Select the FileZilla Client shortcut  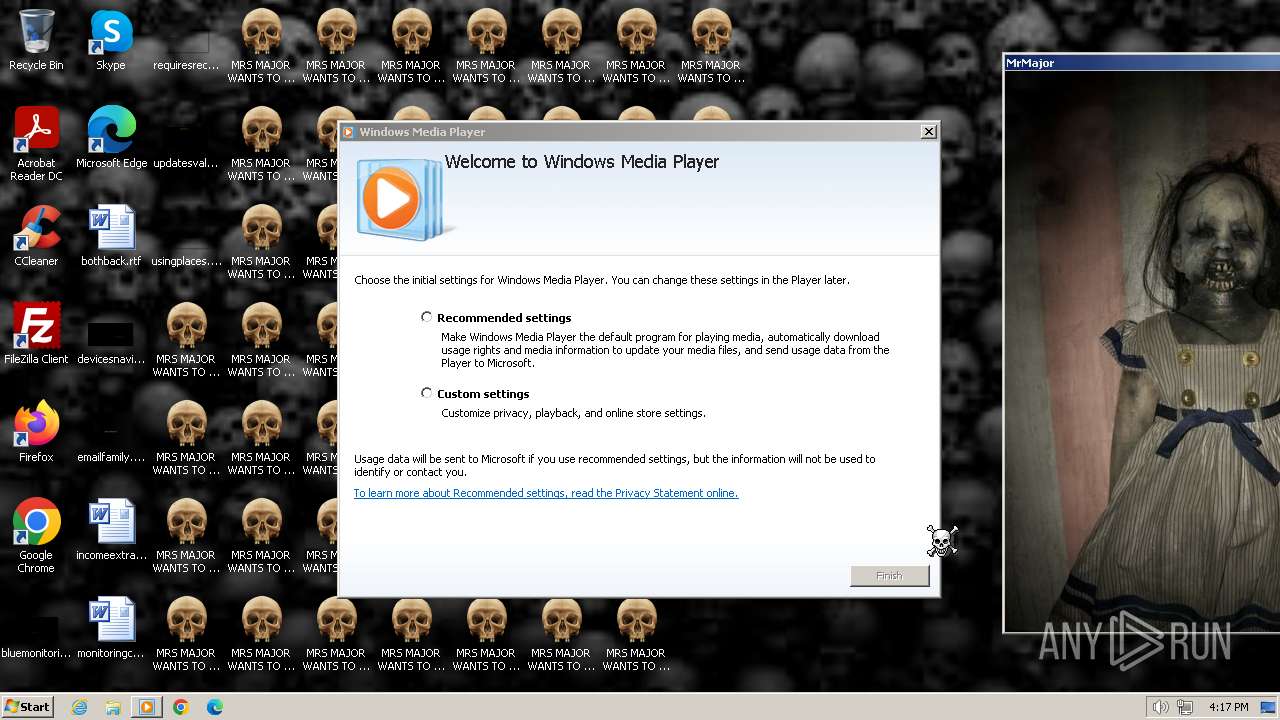click(x=36, y=335)
